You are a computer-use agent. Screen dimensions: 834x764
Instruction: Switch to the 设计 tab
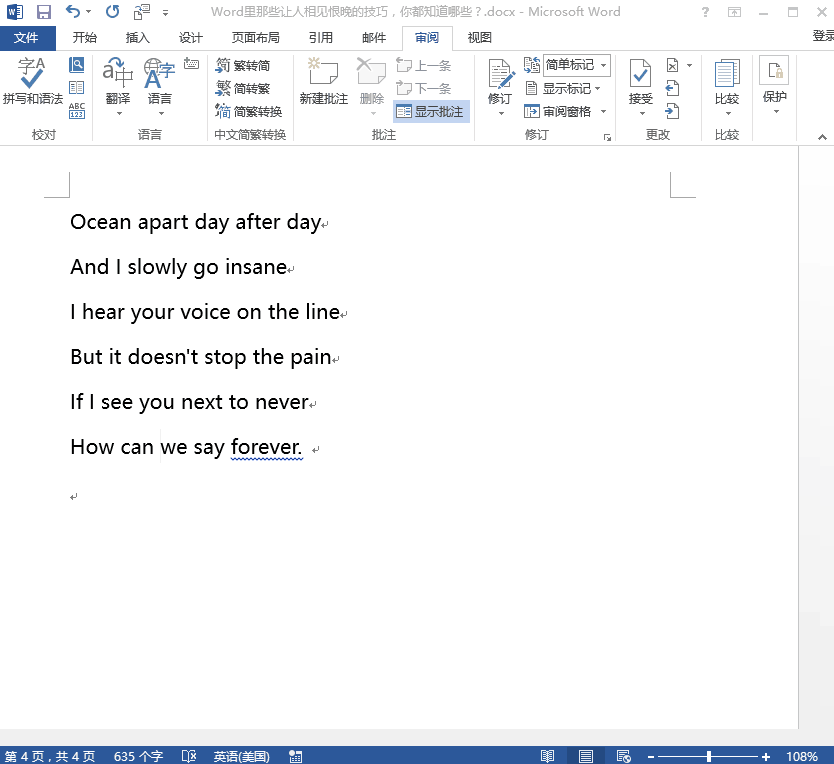click(190, 38)
